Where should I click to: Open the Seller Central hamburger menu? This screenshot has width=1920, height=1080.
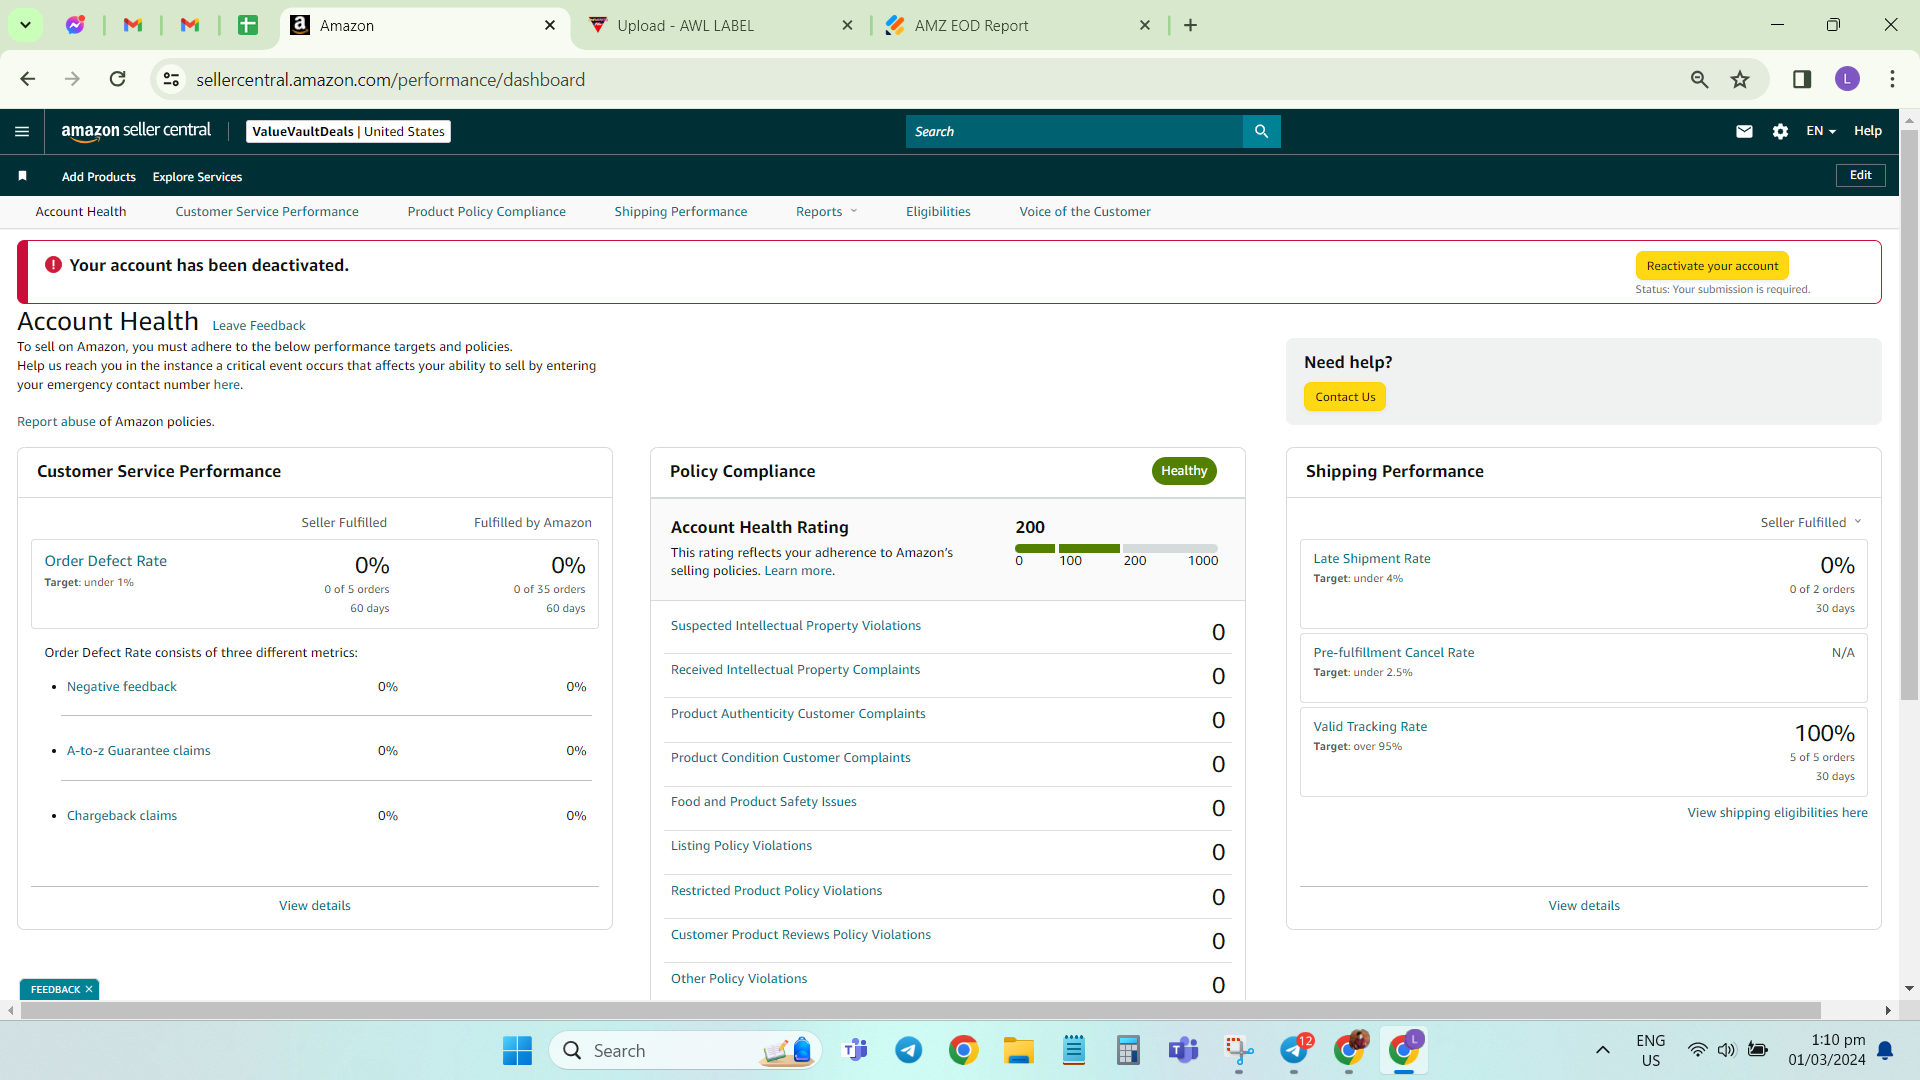click(22, 131)
